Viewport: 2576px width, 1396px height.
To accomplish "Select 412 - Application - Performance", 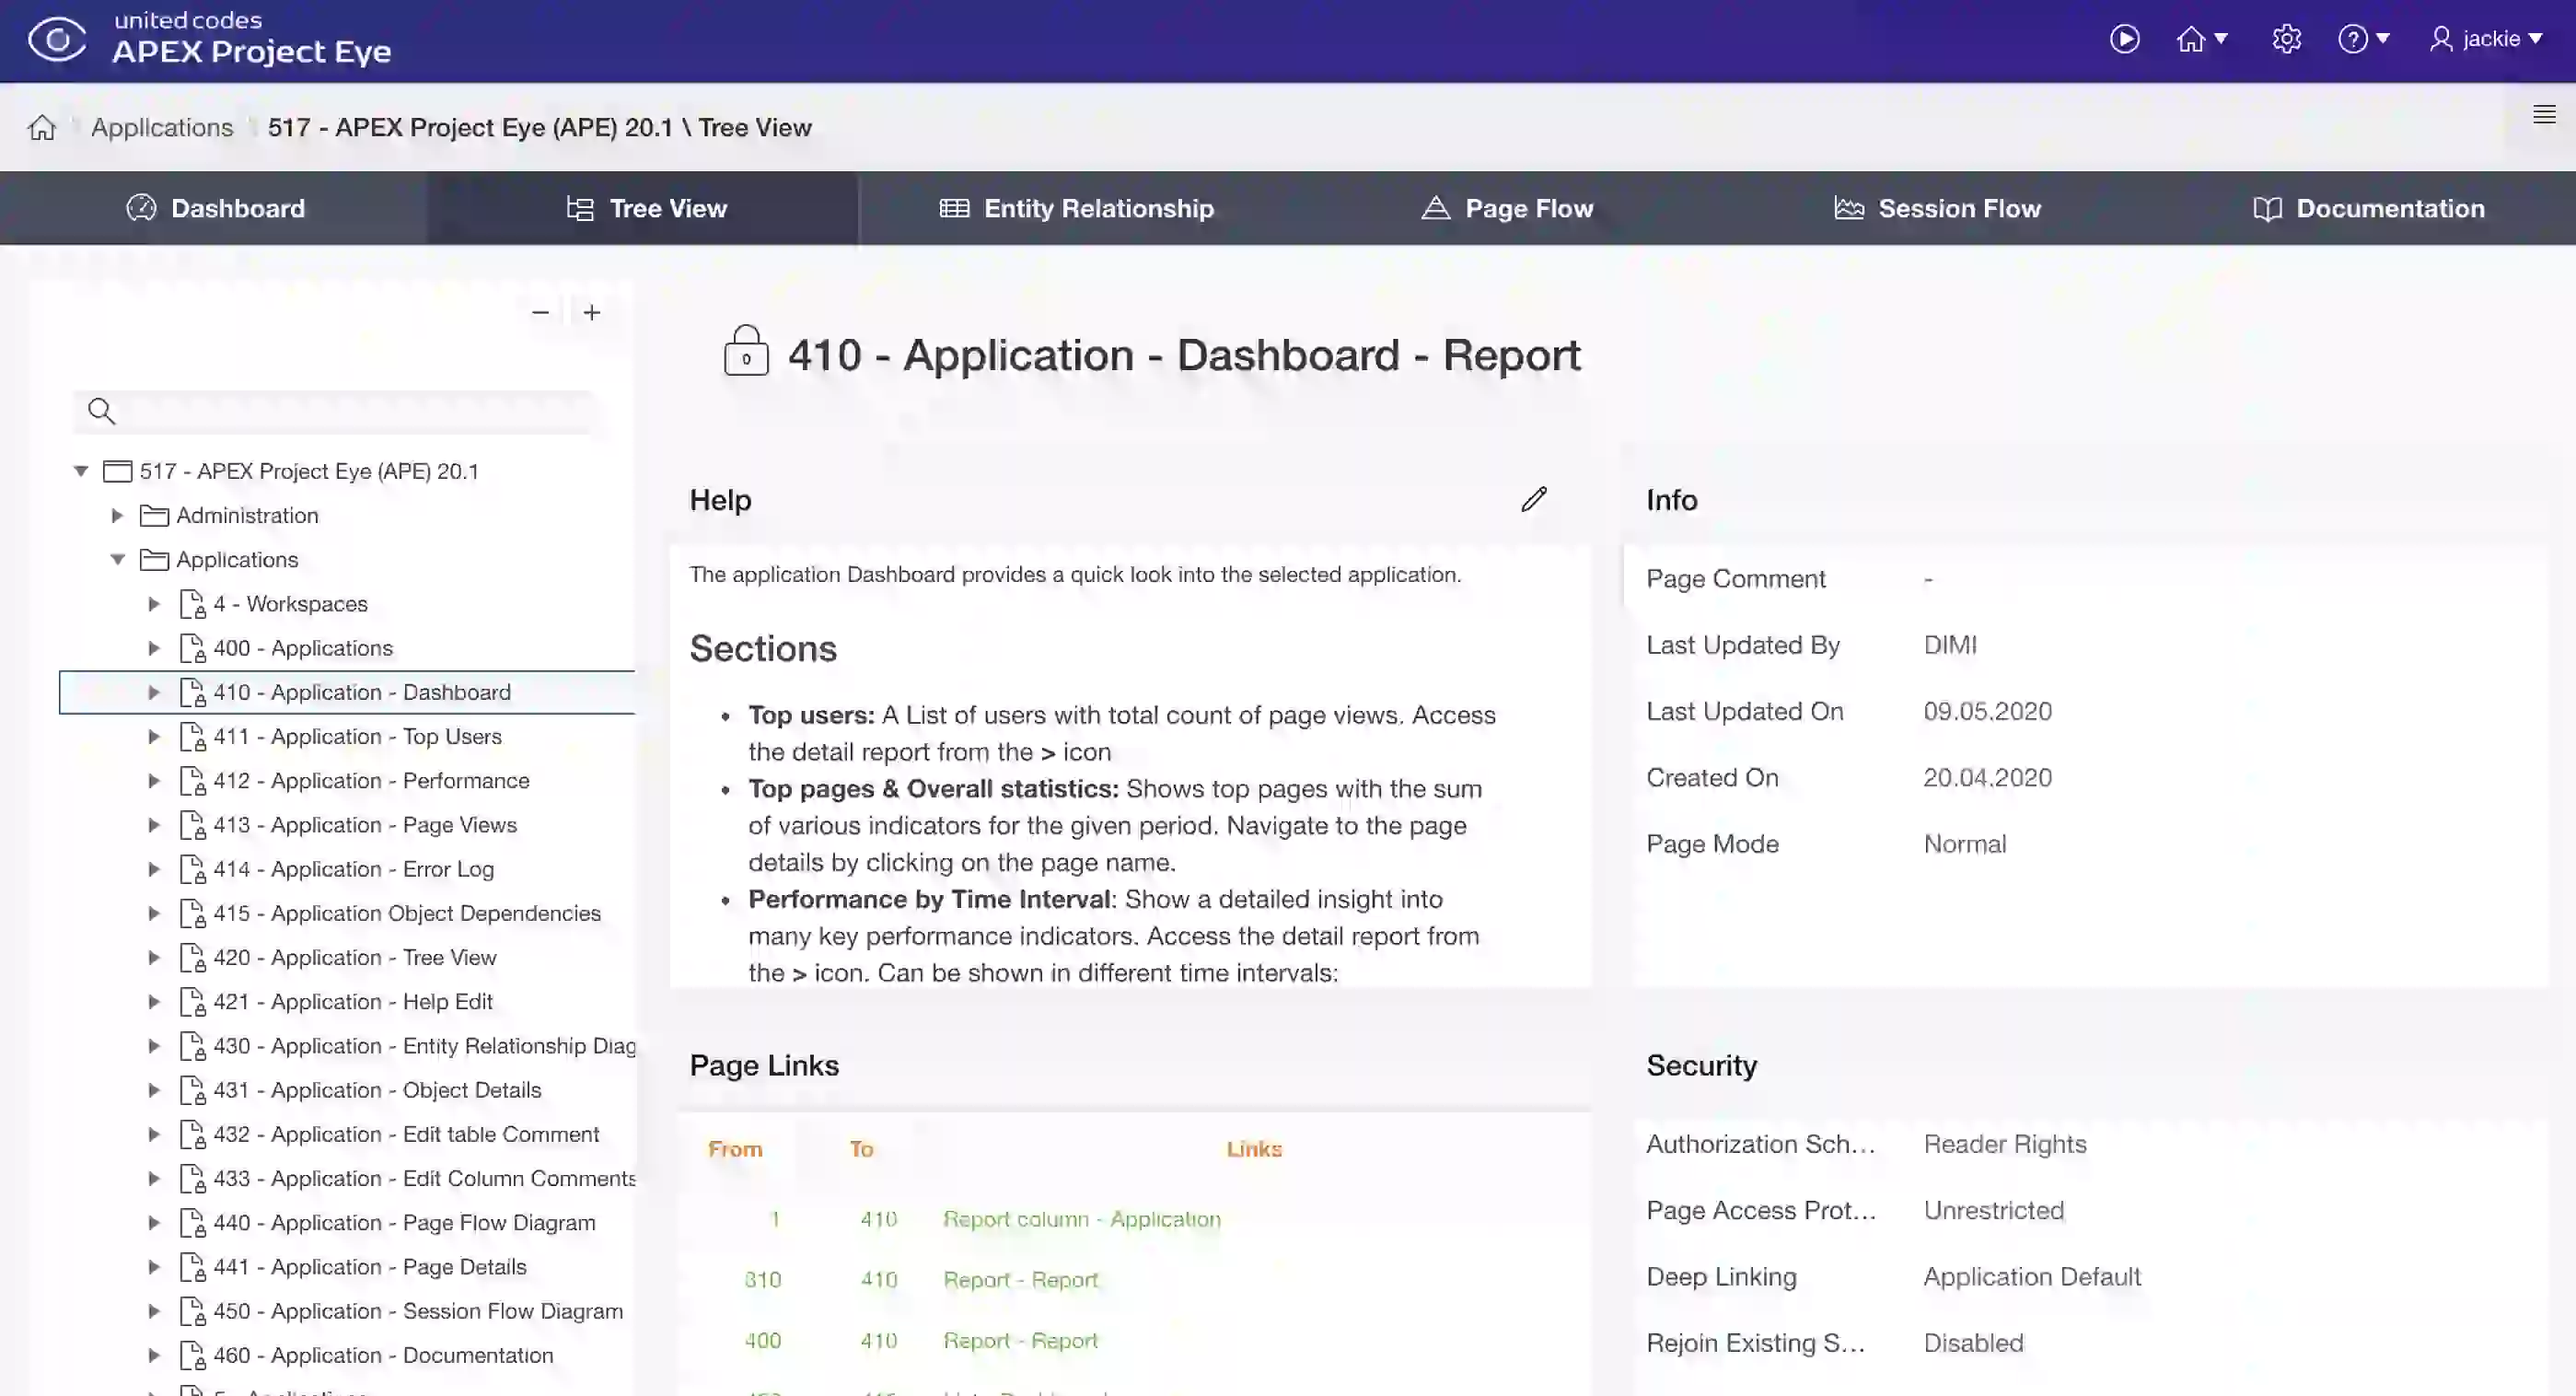I will click(371, 780).
